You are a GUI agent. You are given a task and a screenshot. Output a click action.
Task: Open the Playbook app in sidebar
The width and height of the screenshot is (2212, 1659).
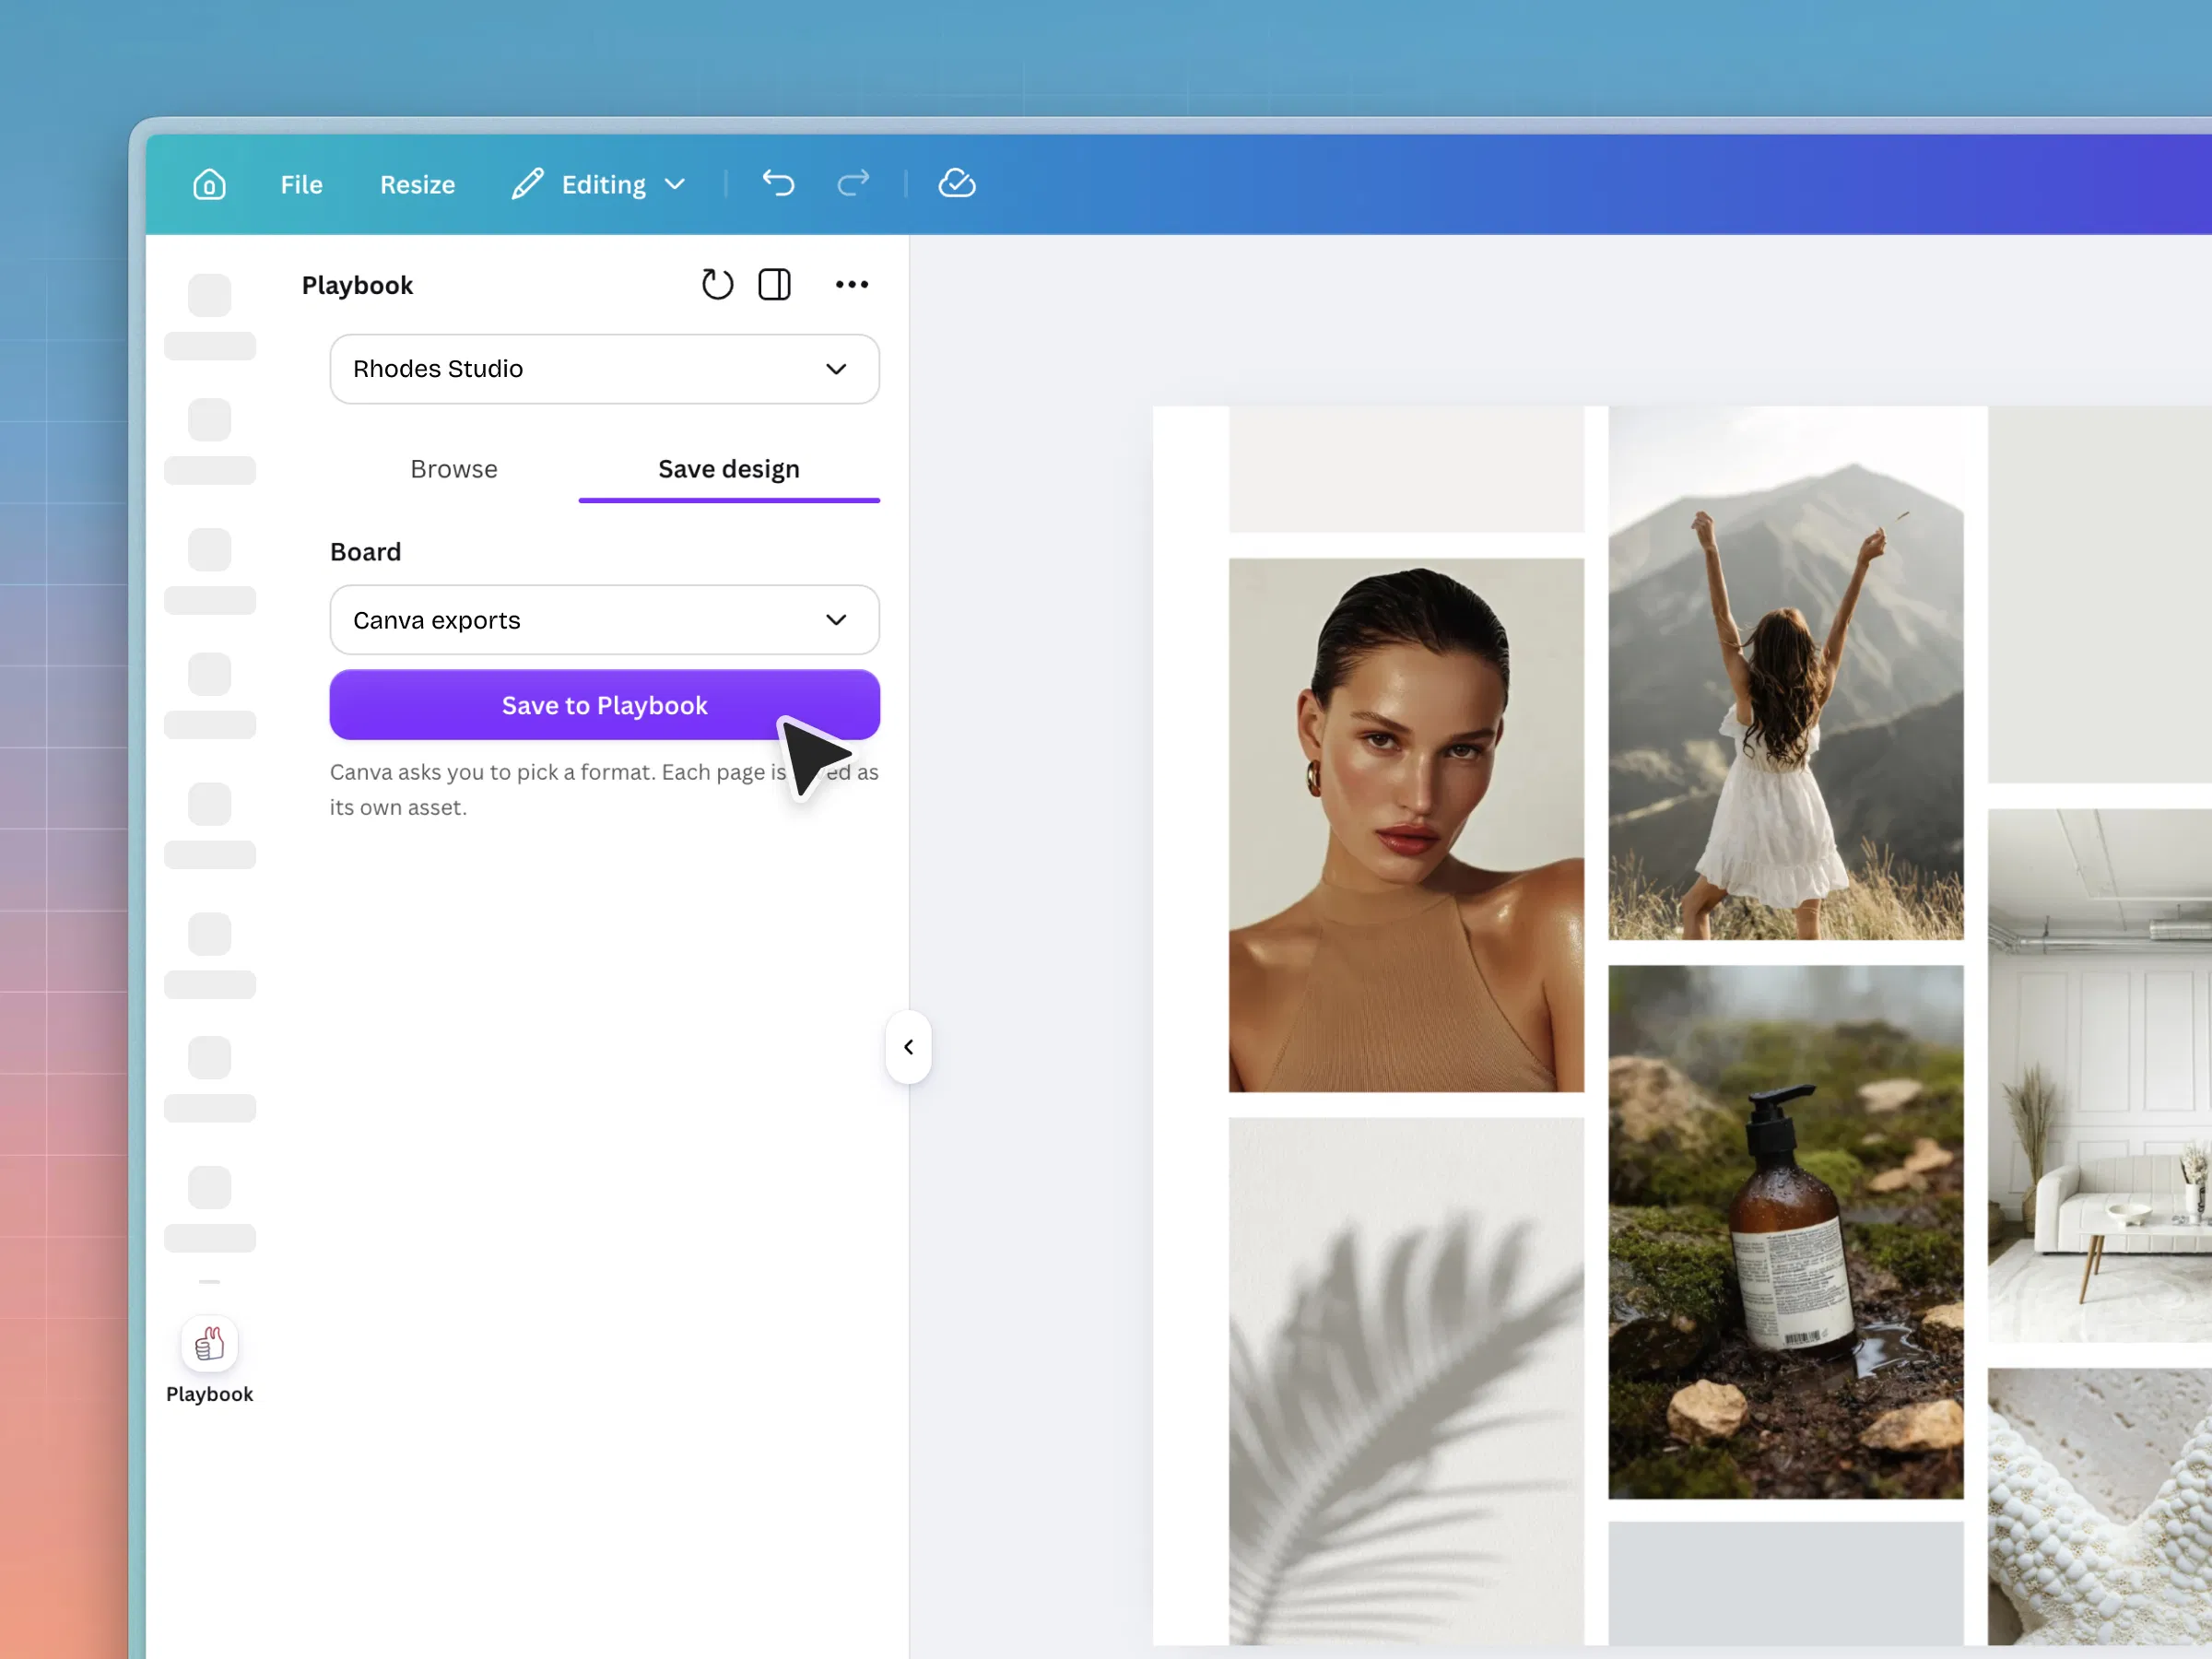coord(209,1361)
